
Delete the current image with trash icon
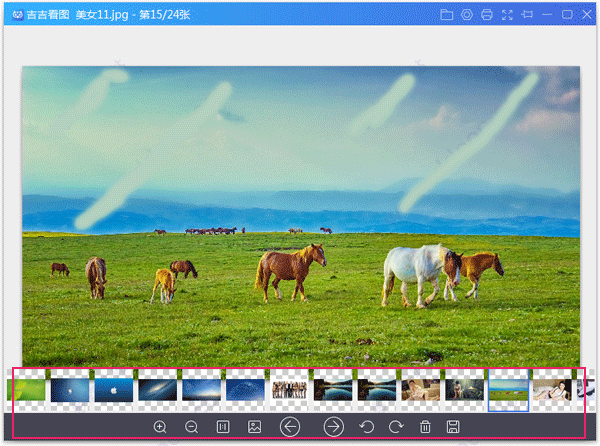[425, 426]
